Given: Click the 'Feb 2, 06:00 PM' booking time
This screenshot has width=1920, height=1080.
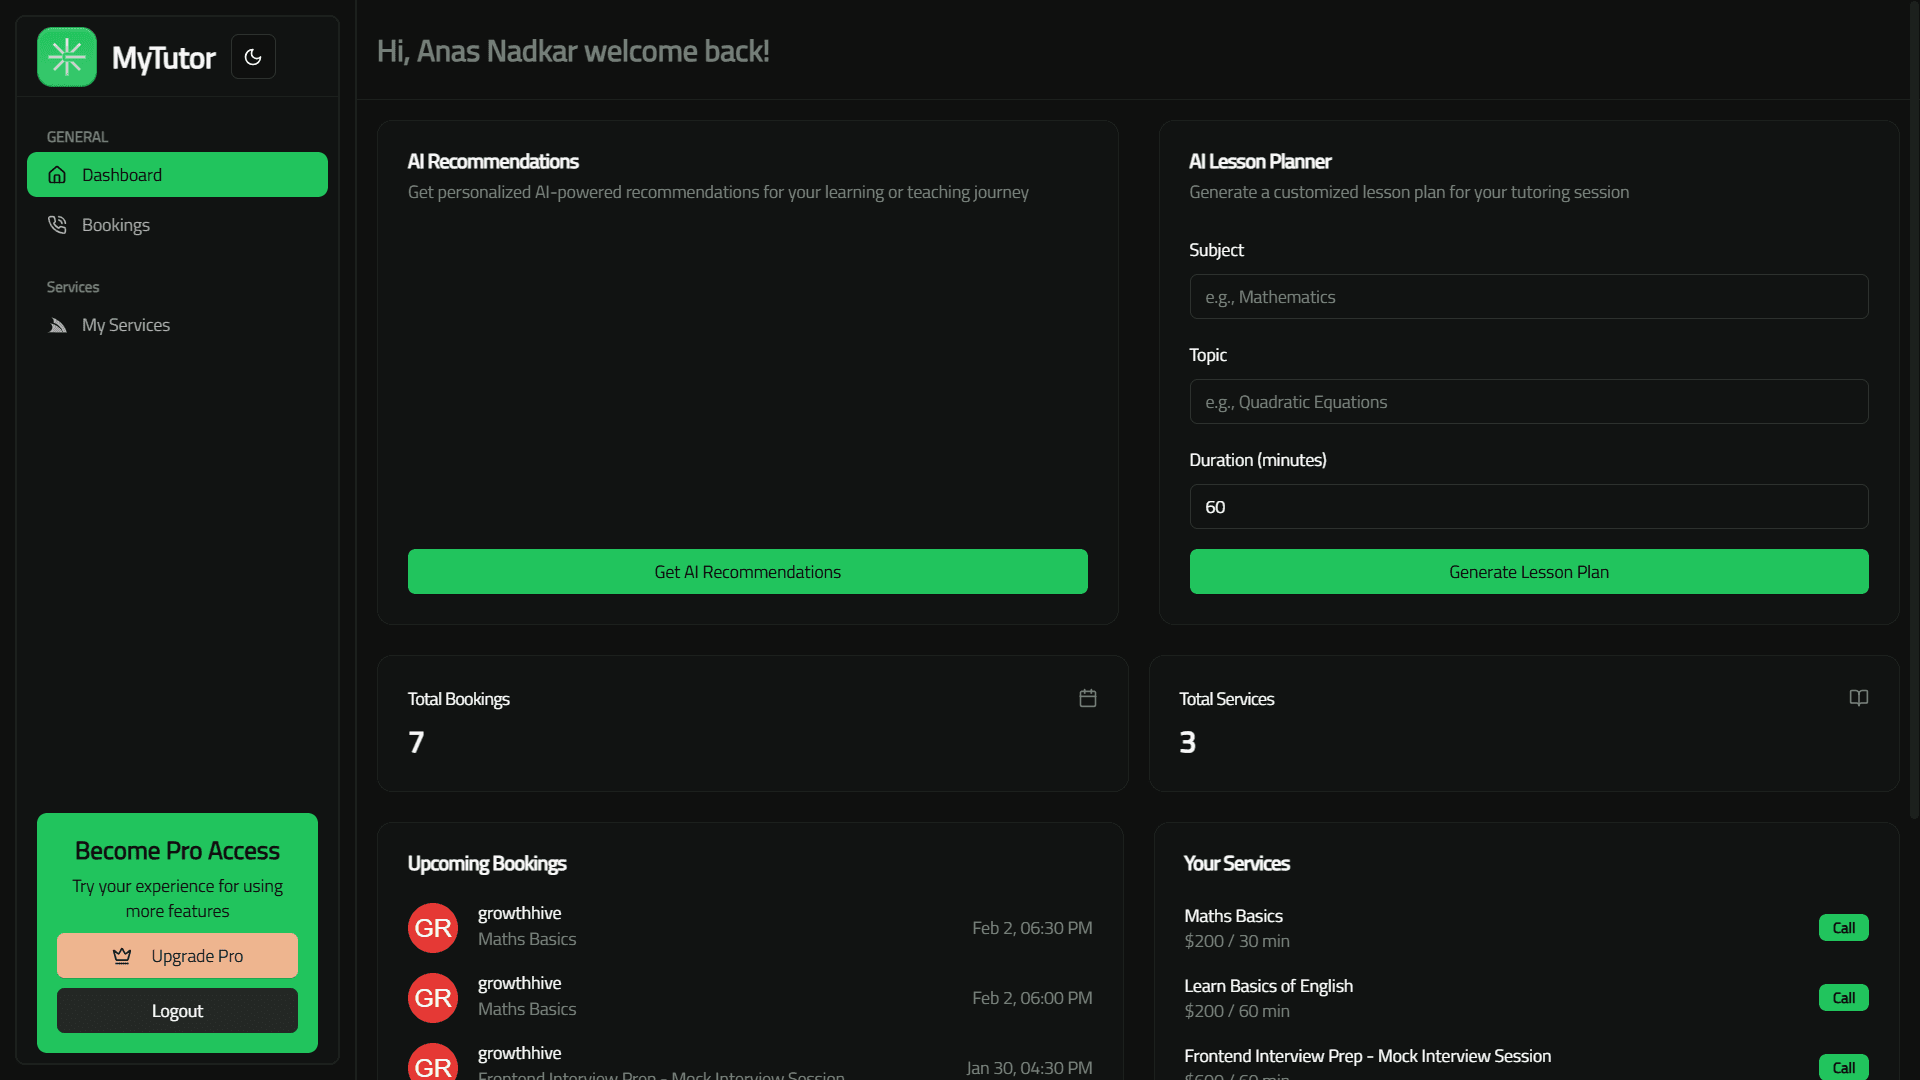Looking at the screenshot, I should click(x=1032, y=998).
